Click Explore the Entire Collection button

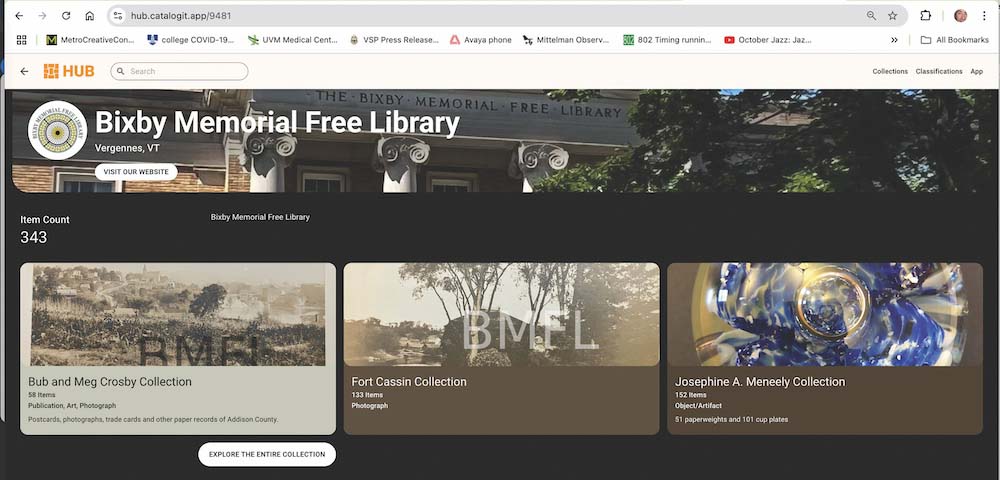pos(267,454)
